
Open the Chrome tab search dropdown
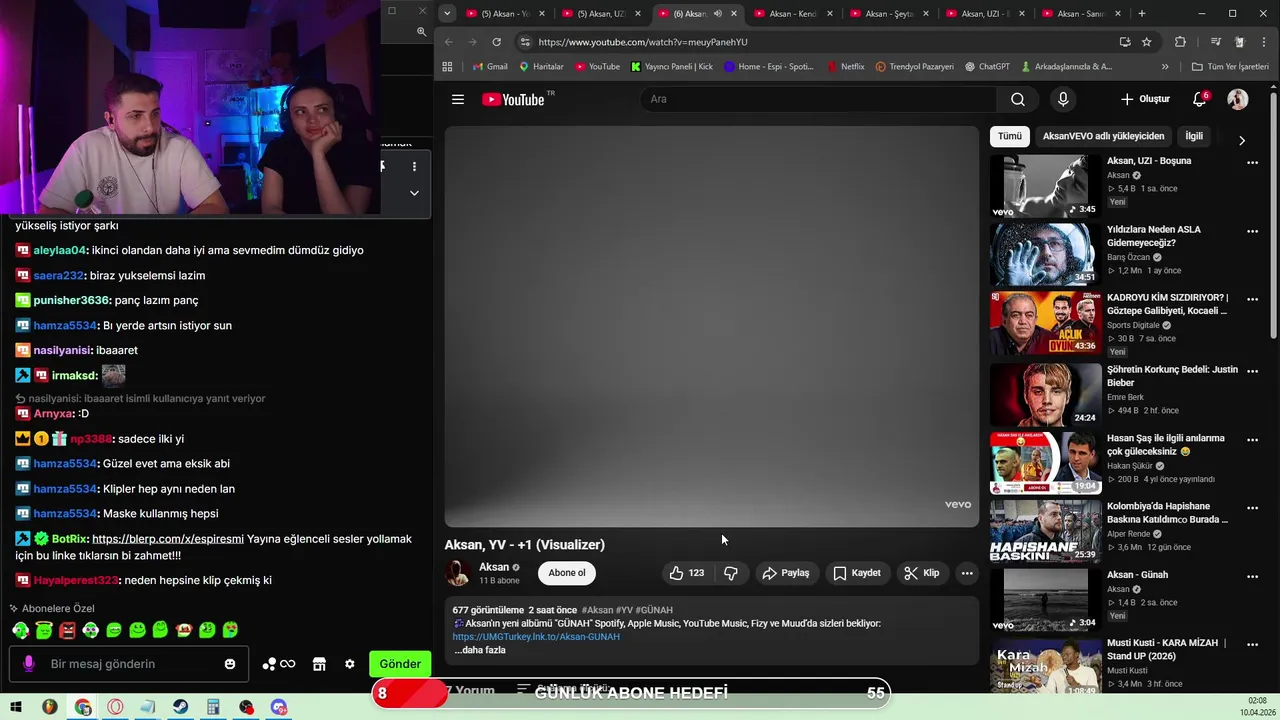click(447, 13)
